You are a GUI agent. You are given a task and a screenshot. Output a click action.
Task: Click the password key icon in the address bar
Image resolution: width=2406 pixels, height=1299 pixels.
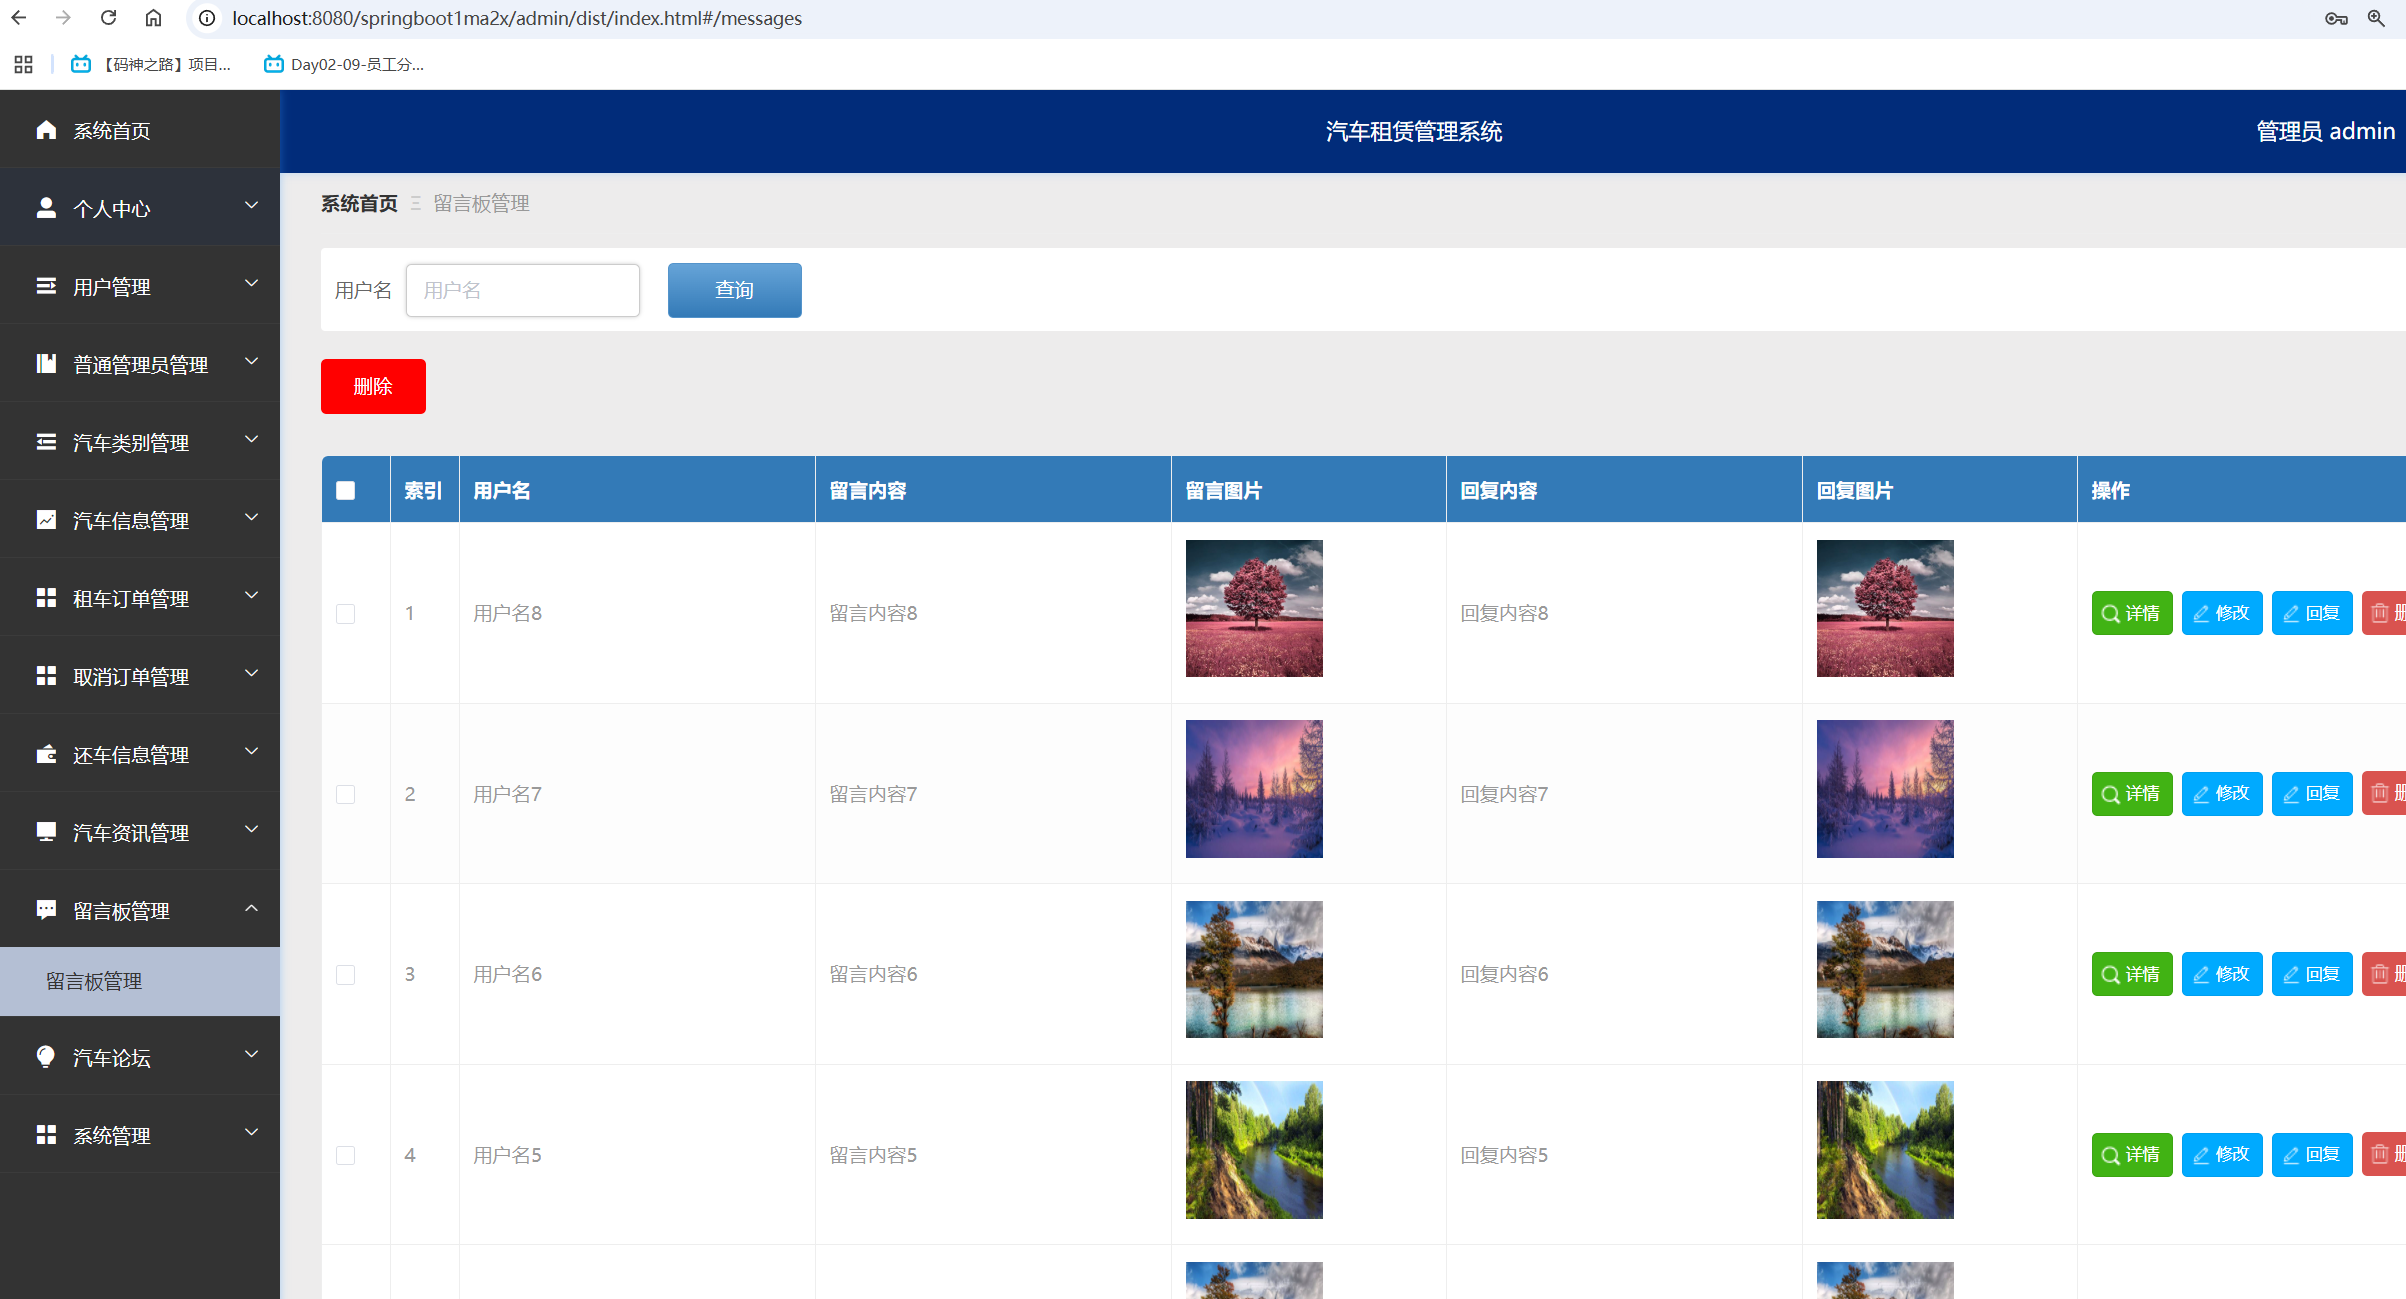2336,18
